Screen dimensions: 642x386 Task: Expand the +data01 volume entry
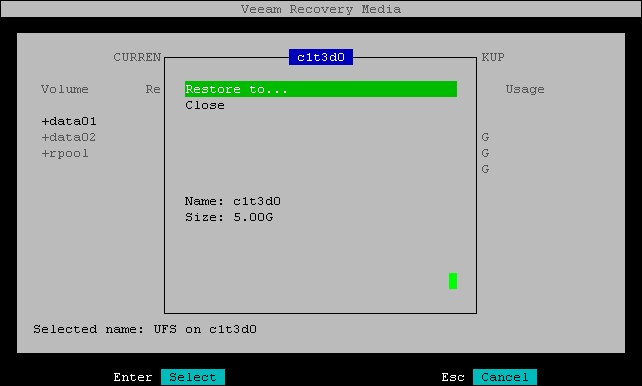click(x=69, y=121)
